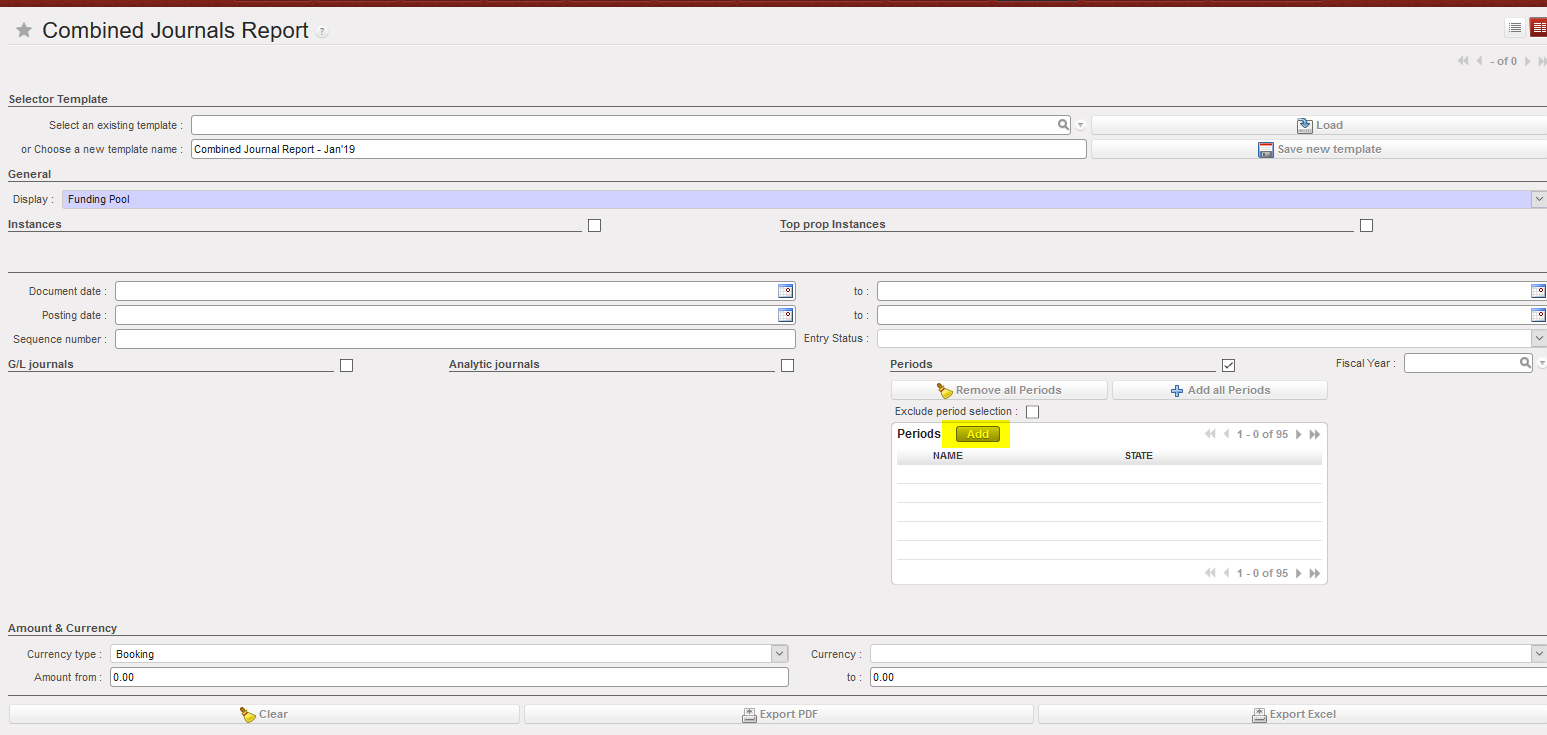Tick the G/L journals checkbox
This screenshot has height=735, width=1547.
coord(346,366)
